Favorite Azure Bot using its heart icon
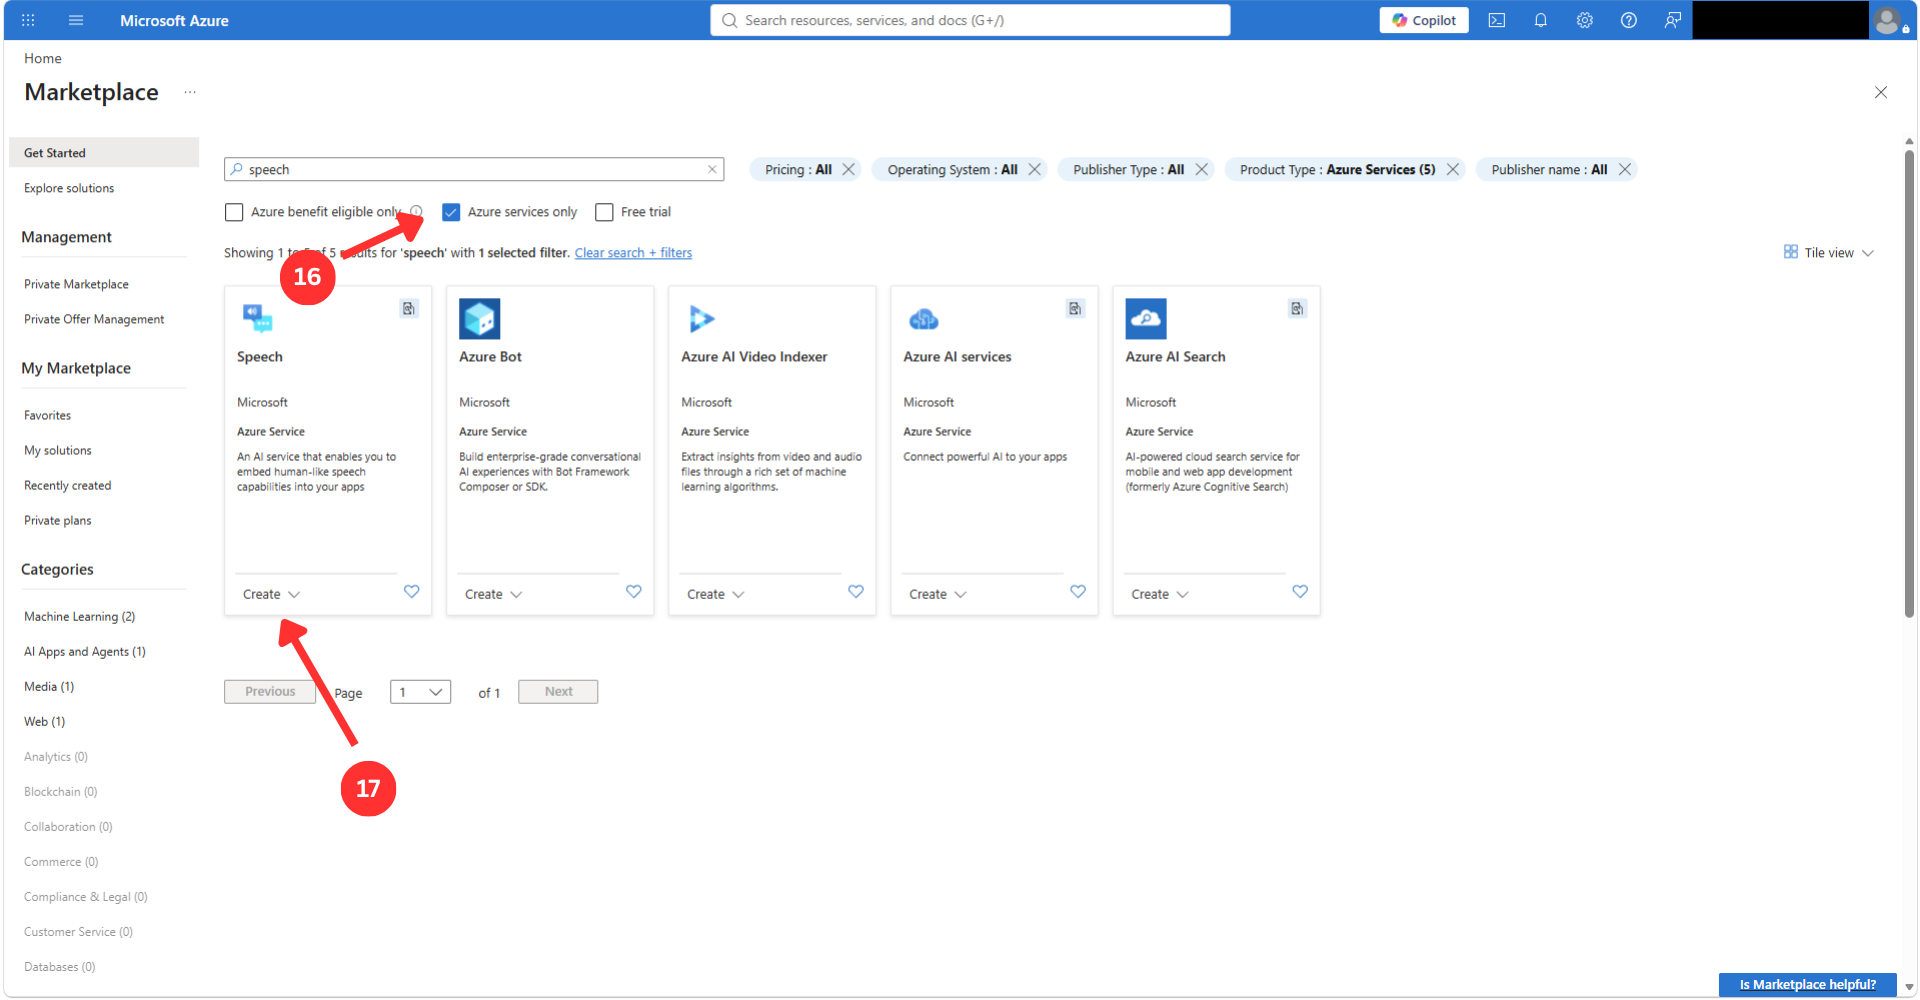 pos(634,592)
